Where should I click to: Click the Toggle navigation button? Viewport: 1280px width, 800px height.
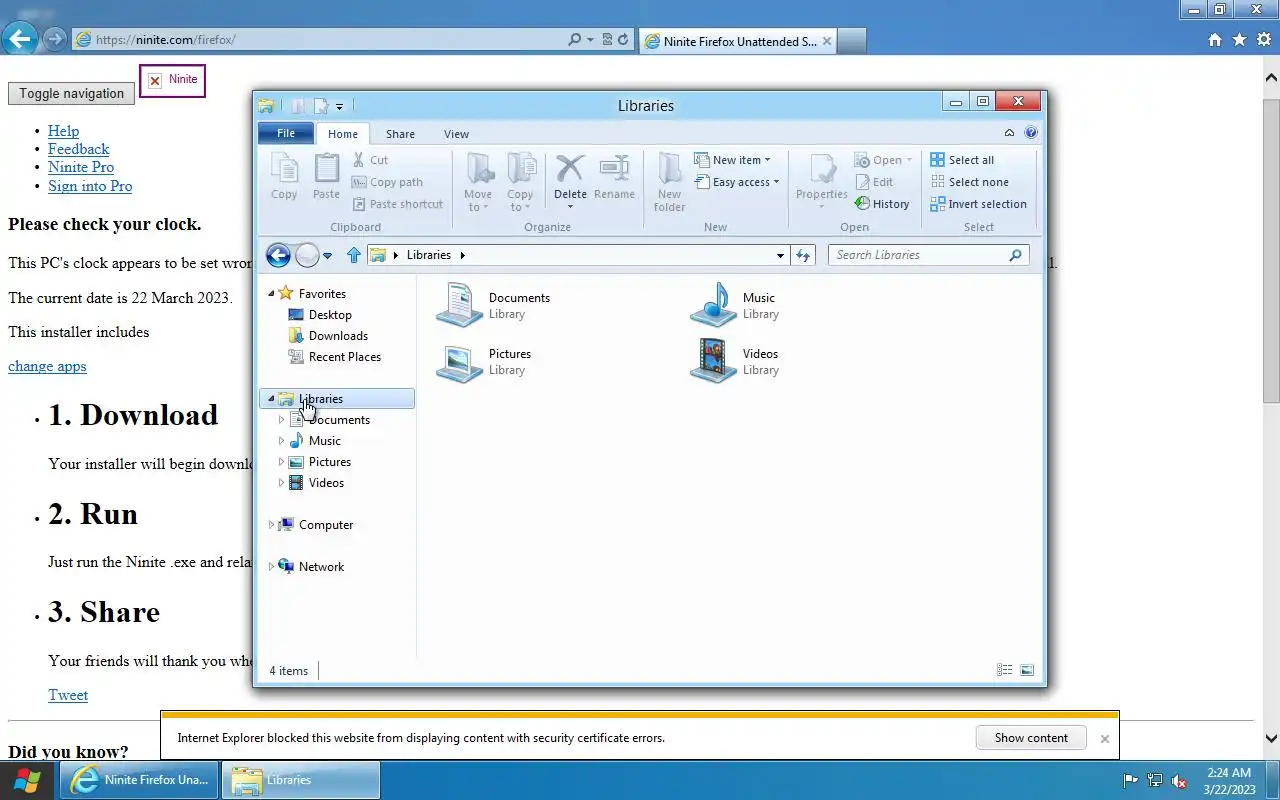click(71, 93)
